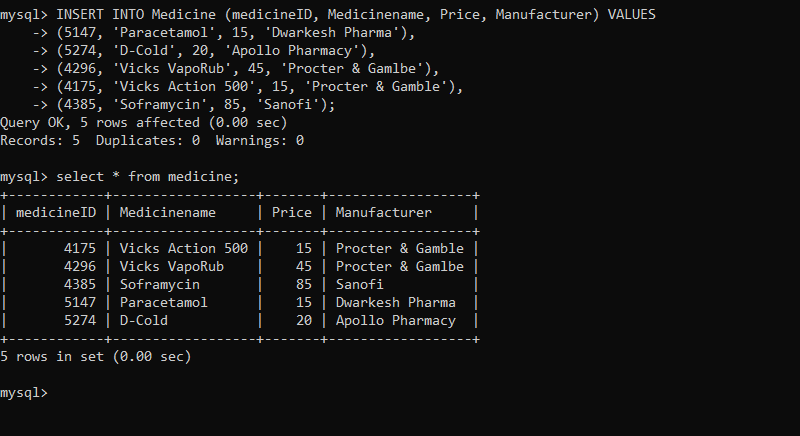This screenshot has width=800, height=436.
Task: Select the Vicks Action 500 table cell
Action: pyautogui.click(x=184, y=248)
